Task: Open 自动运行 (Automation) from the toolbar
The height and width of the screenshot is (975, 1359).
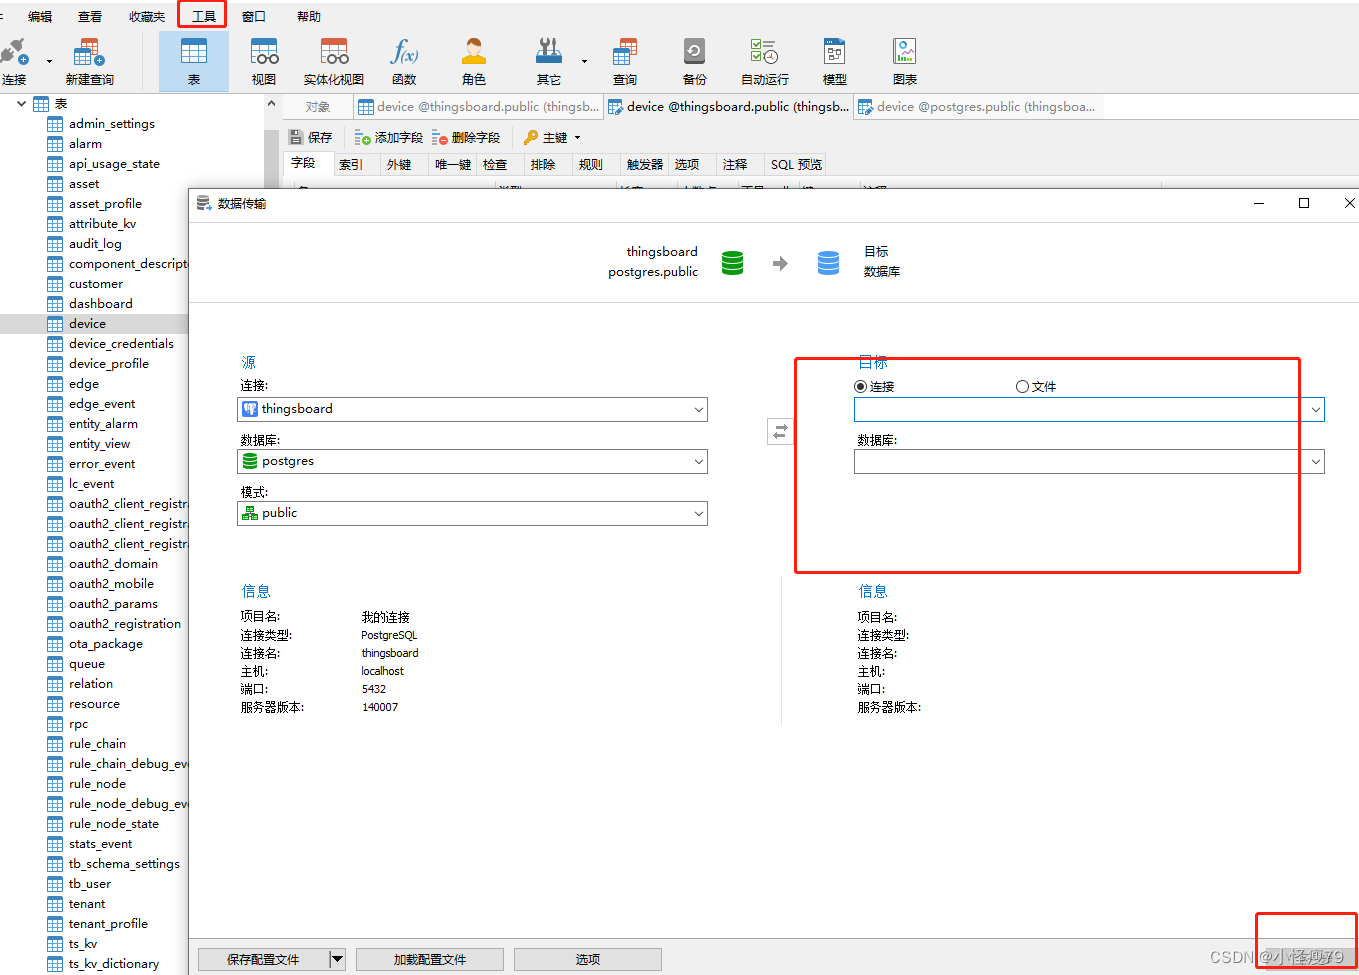Action: (763, 58)
